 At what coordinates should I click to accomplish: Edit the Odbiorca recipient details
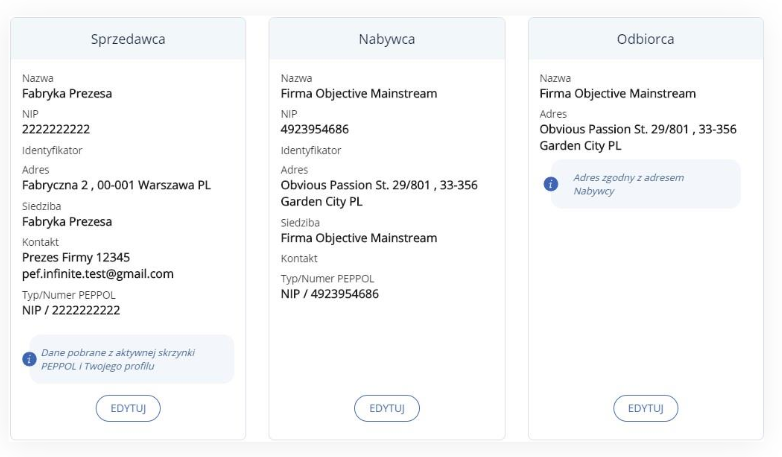coord(646,408)
